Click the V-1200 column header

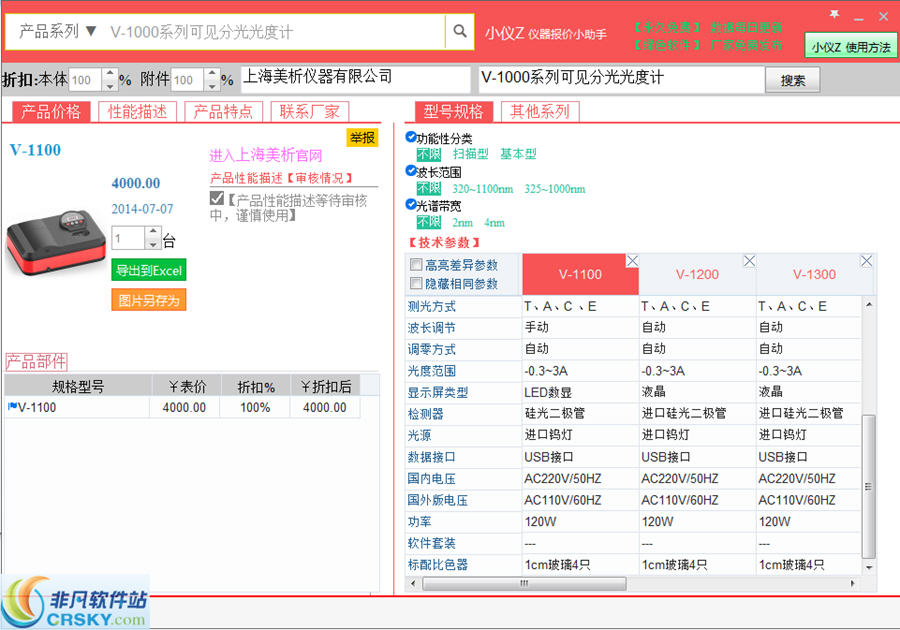tap(697, 274)
